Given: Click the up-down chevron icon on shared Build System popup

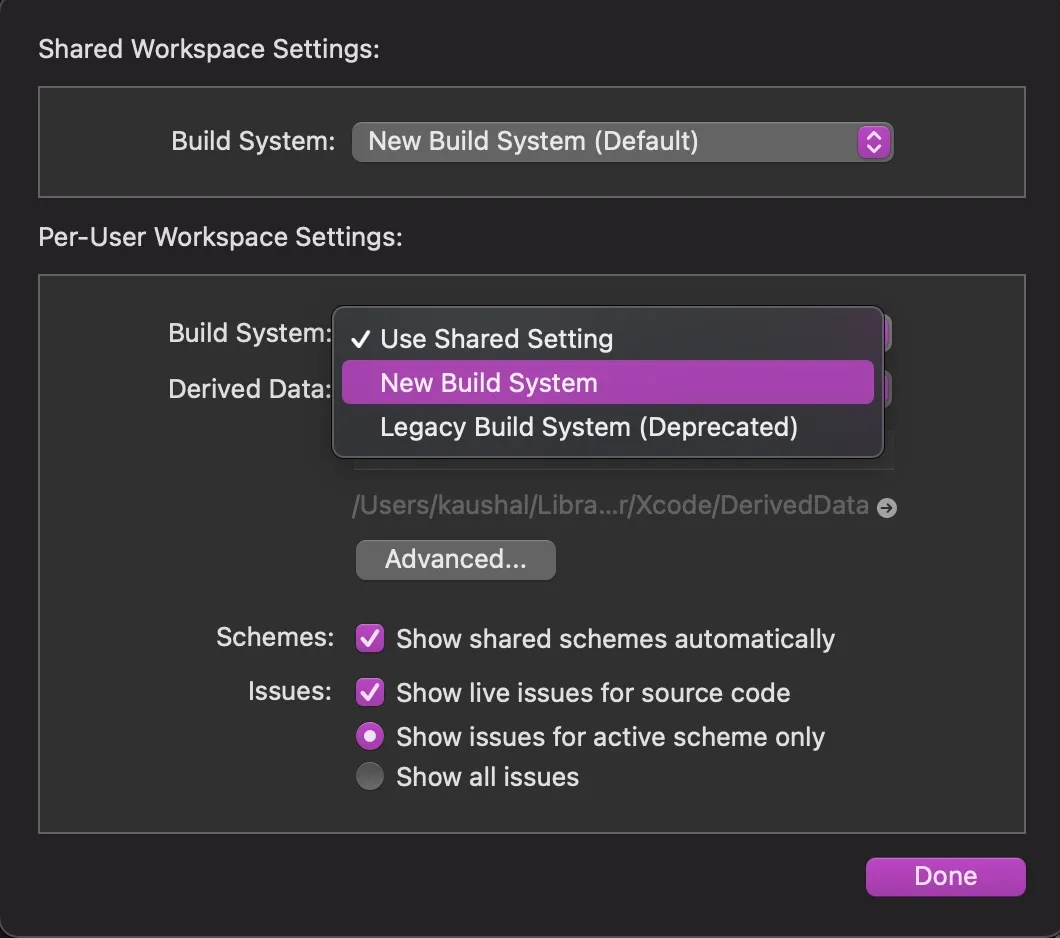Looking at the screenshot, I should click(873, 142).
